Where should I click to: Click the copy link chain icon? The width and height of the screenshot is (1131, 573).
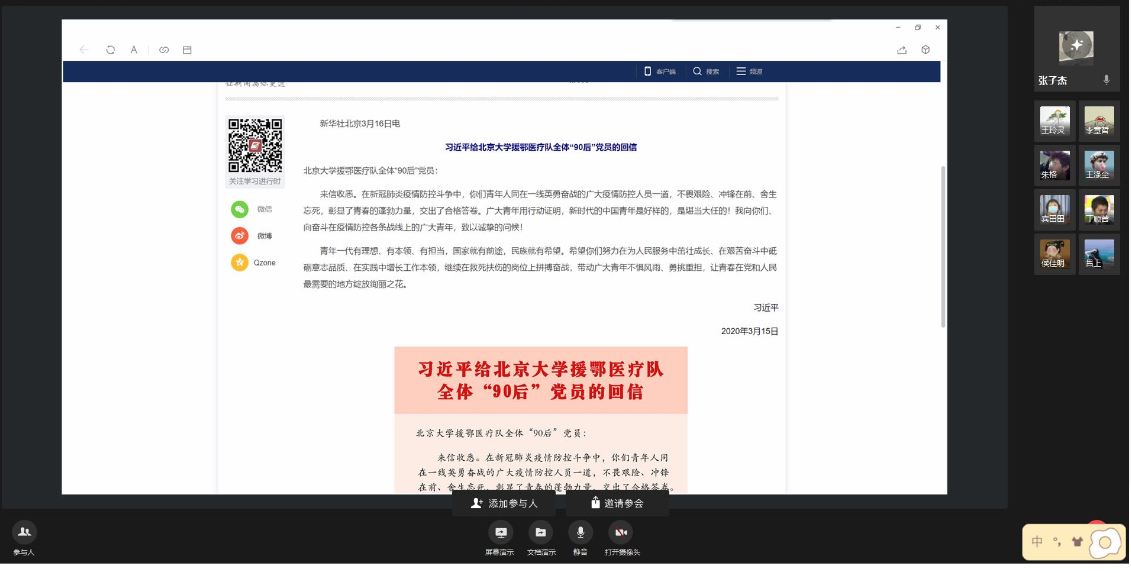coord(164,49)
